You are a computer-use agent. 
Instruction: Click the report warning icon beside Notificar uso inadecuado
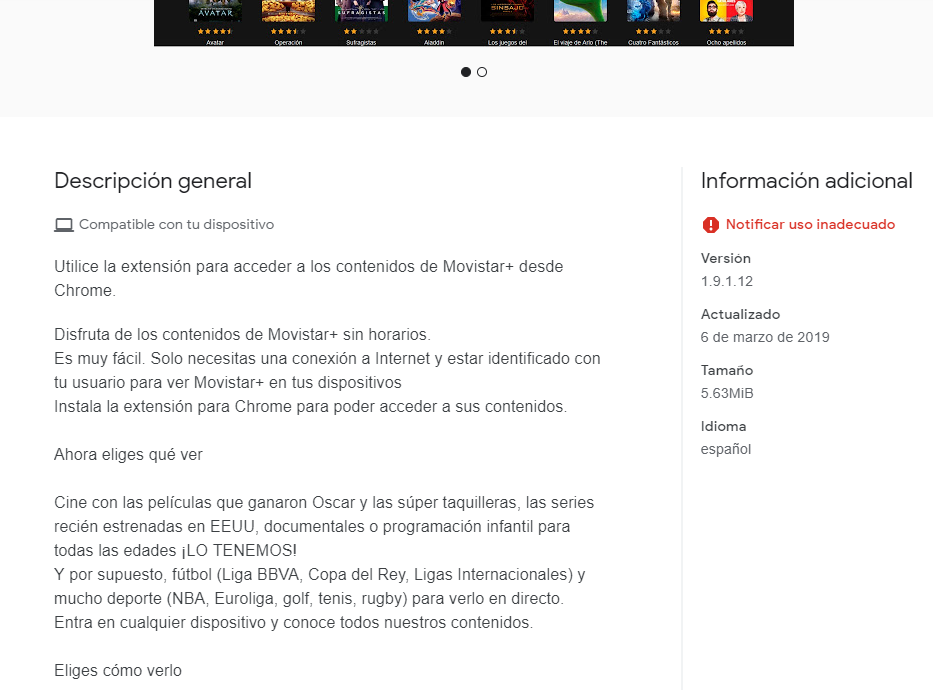[709, 224]
